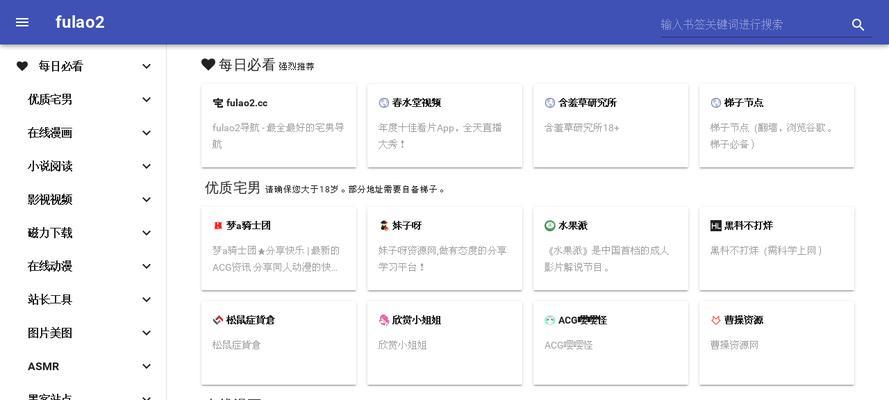Expand the 在线动漫 sidebar chevron
This screenshot has width=889, height=400.
click(146, 266)
